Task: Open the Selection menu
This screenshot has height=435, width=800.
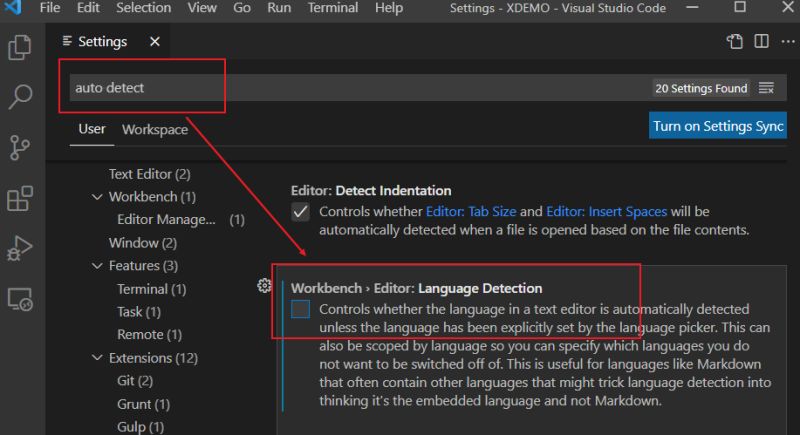Action: 143,8
